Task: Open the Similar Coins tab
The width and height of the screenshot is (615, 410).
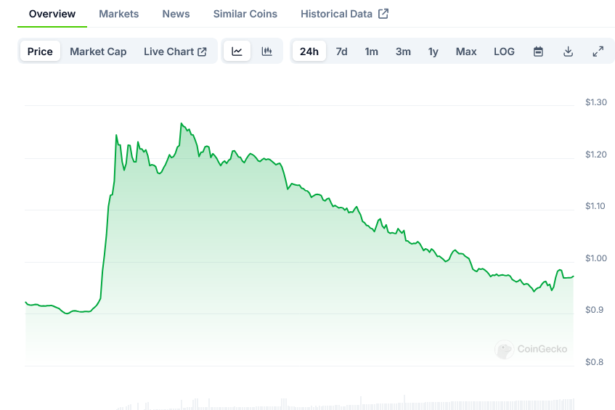Action: pos(245,14)
